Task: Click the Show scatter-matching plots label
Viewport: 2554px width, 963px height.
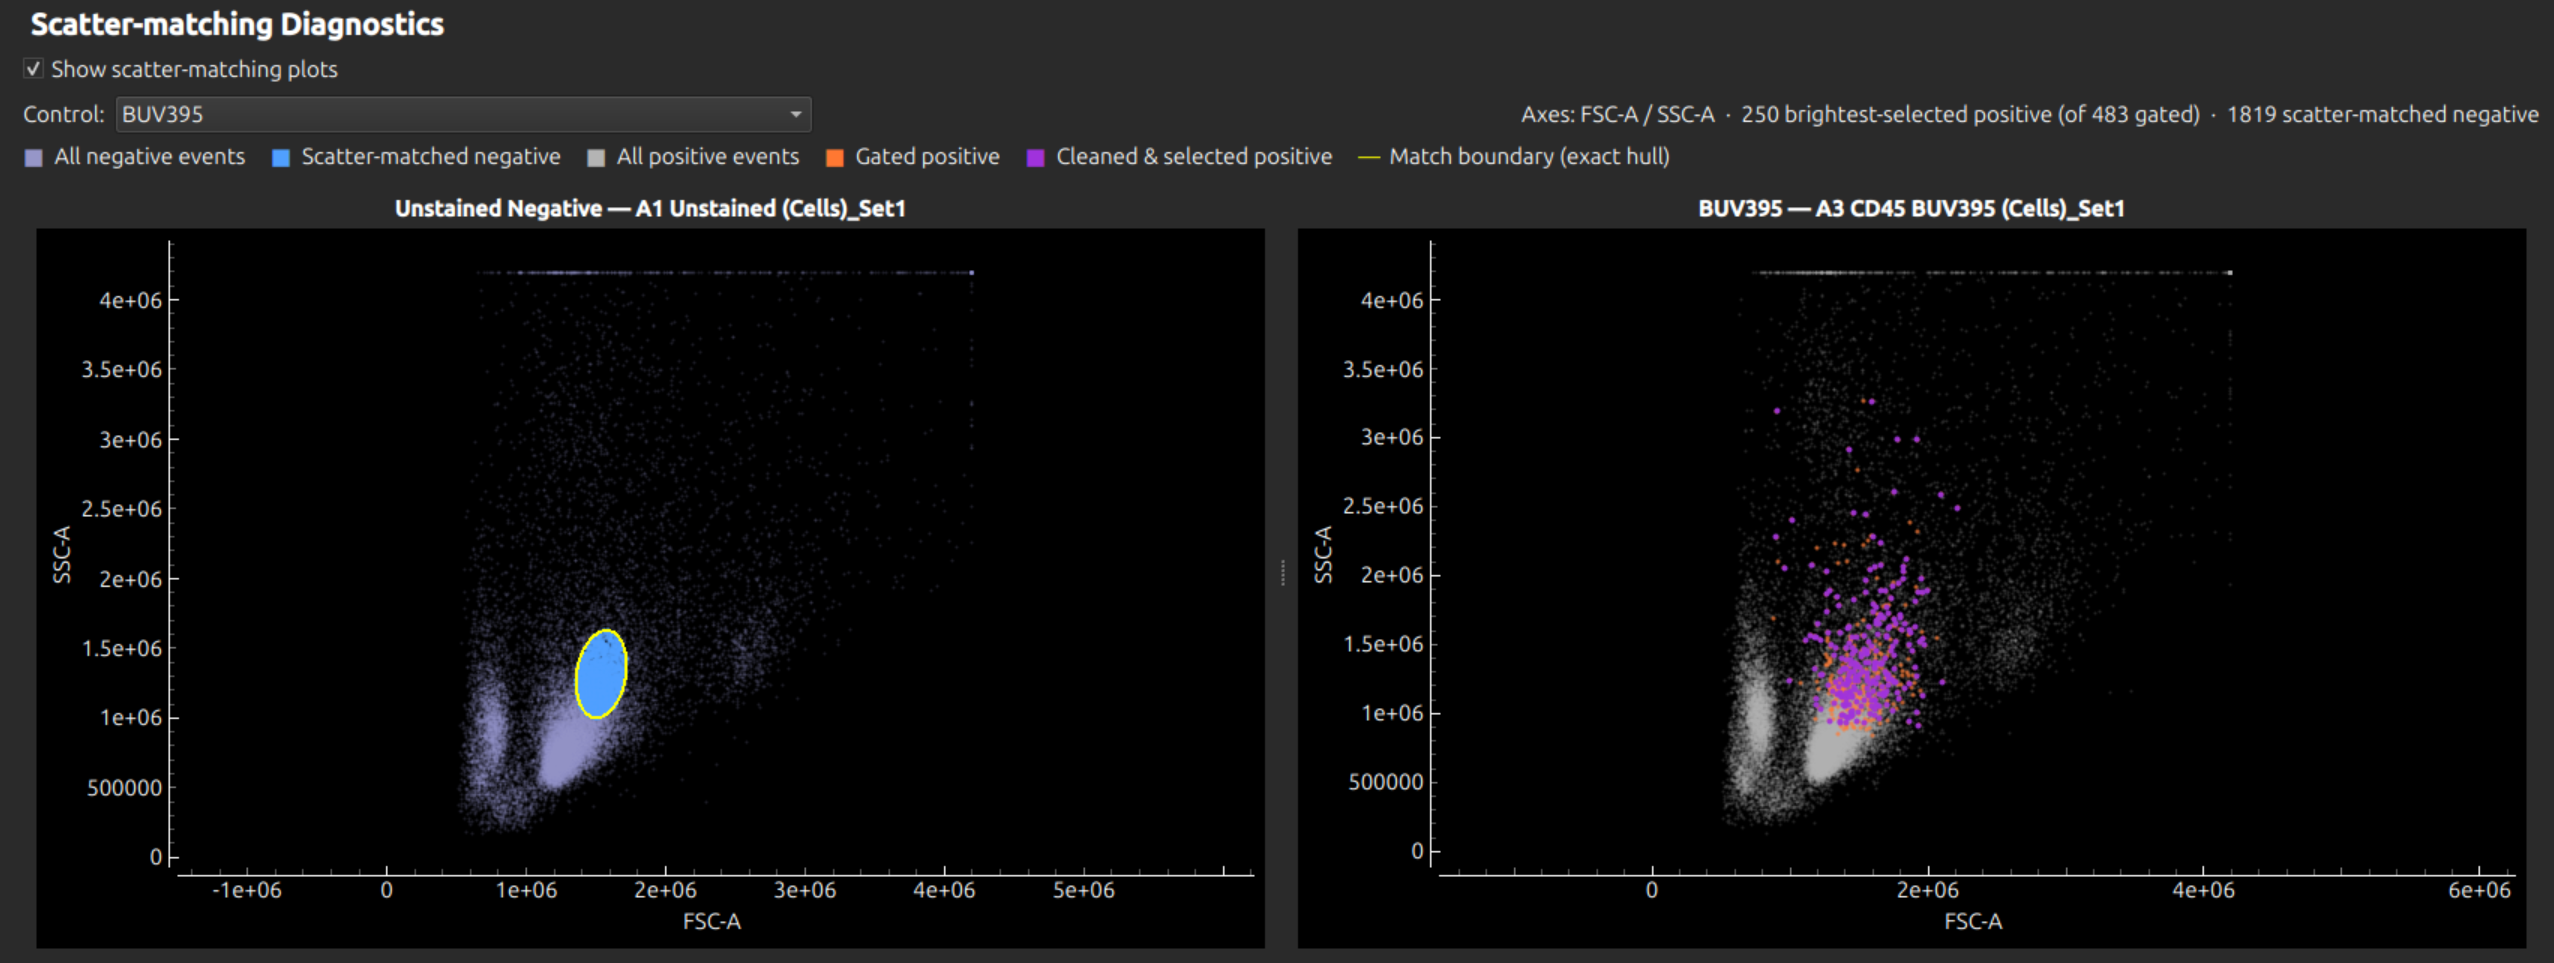Action: pyautogui.click(x=194, y=69)
